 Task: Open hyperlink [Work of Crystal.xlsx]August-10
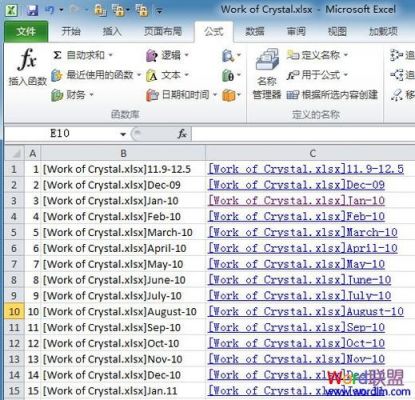click(306, 312)
